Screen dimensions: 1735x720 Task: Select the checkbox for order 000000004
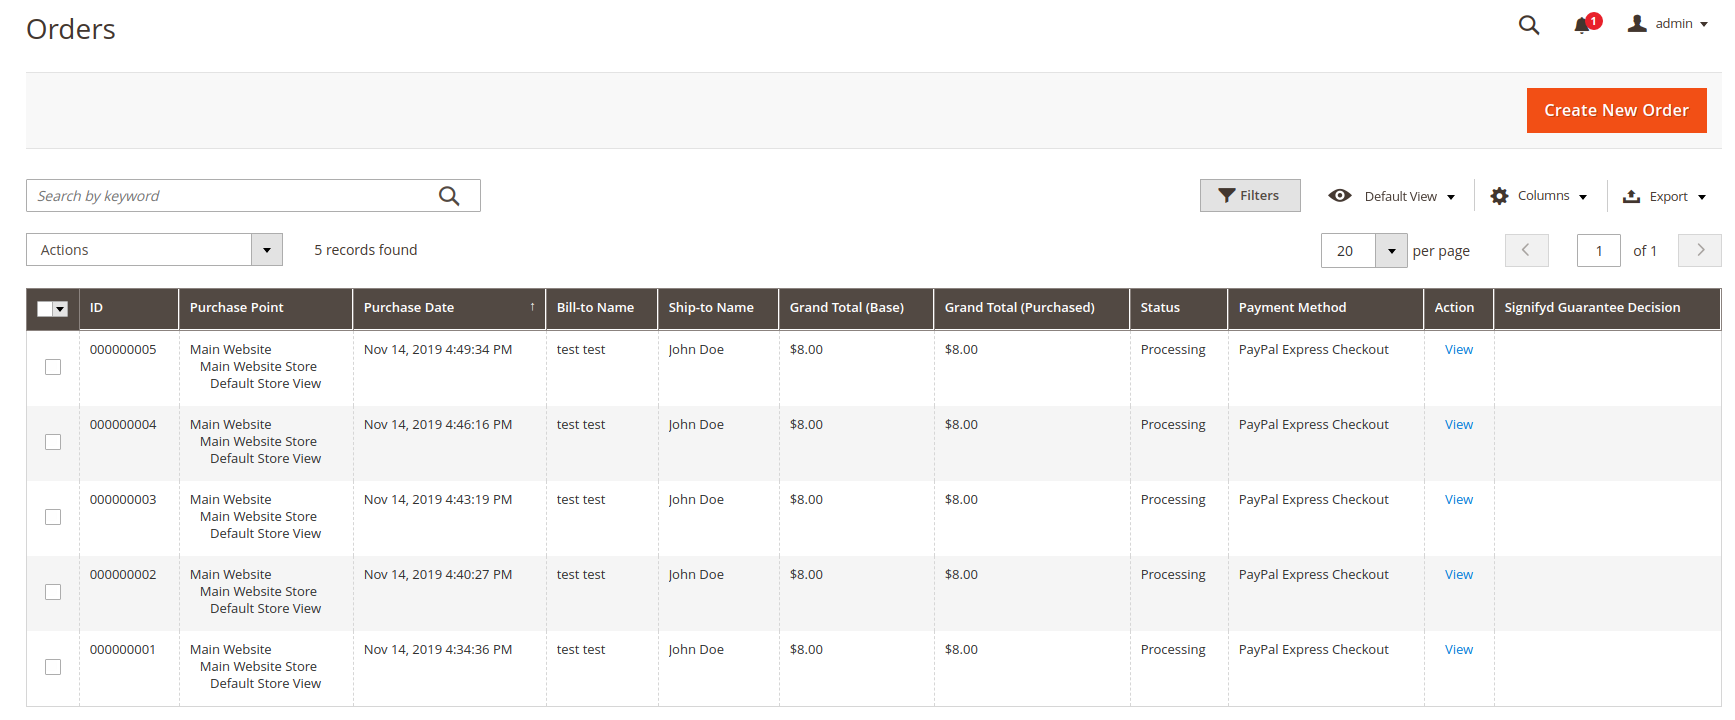[x=53, y=442]
